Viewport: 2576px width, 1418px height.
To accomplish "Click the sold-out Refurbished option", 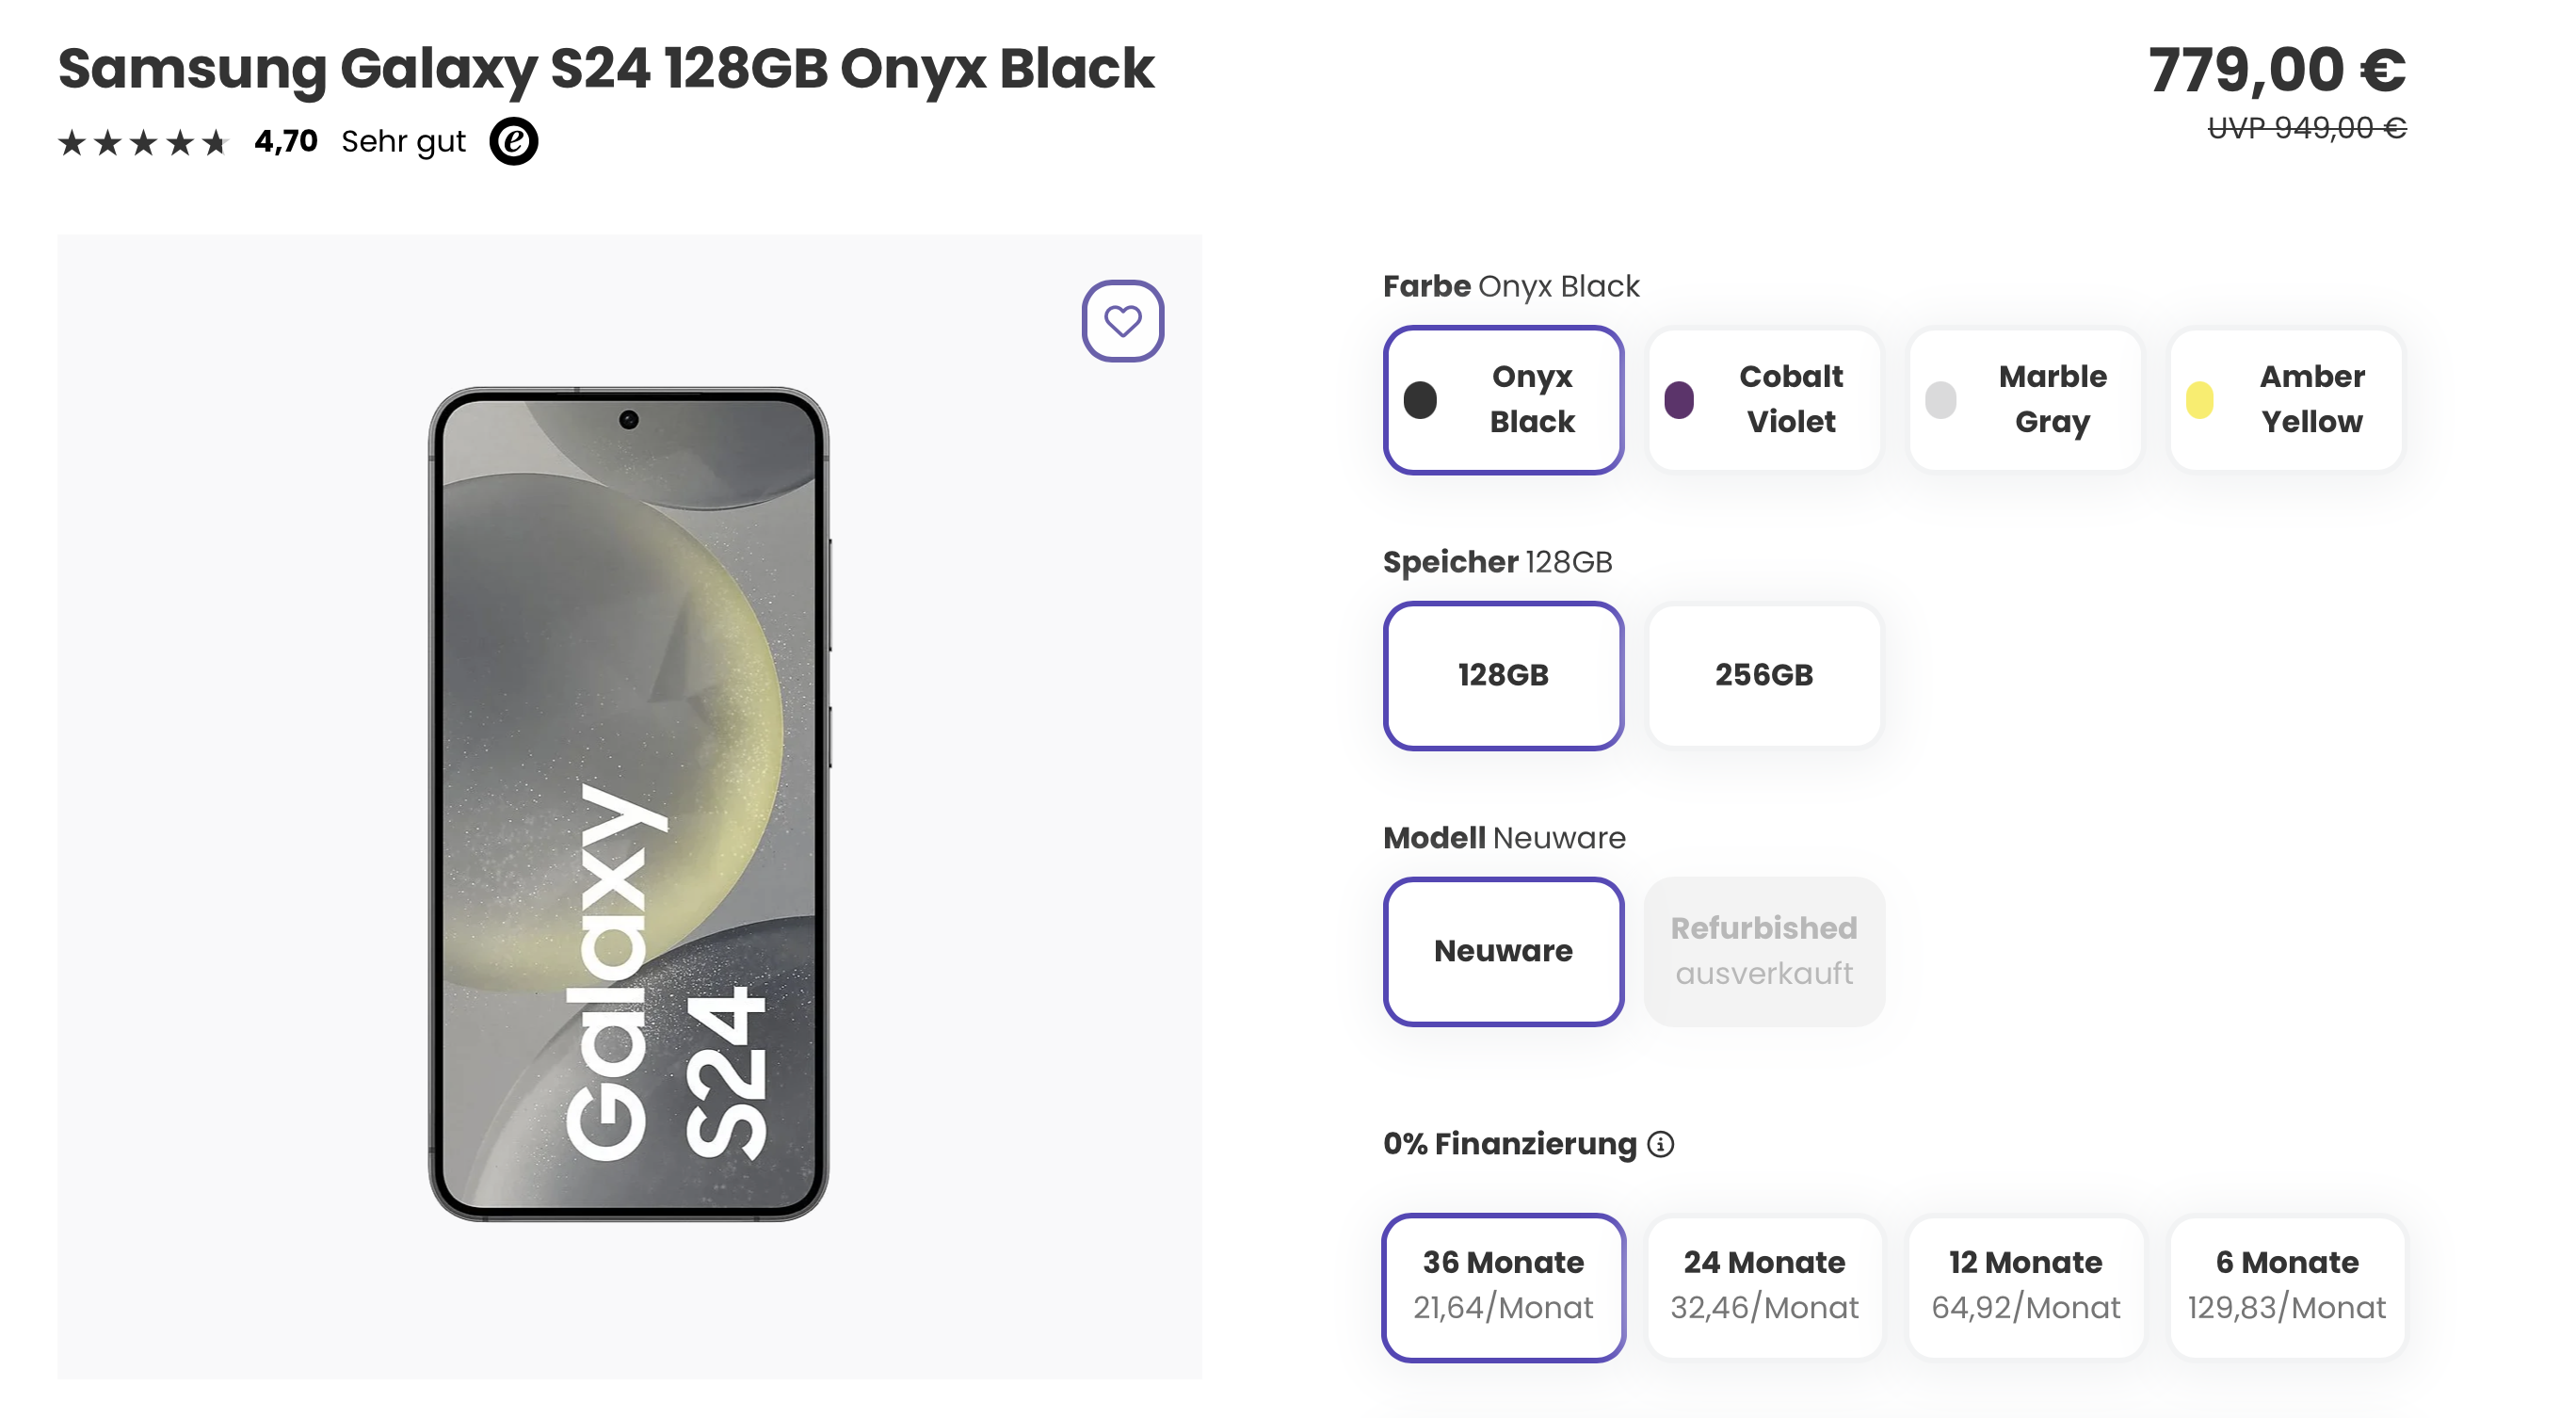I will (1764, 952).
